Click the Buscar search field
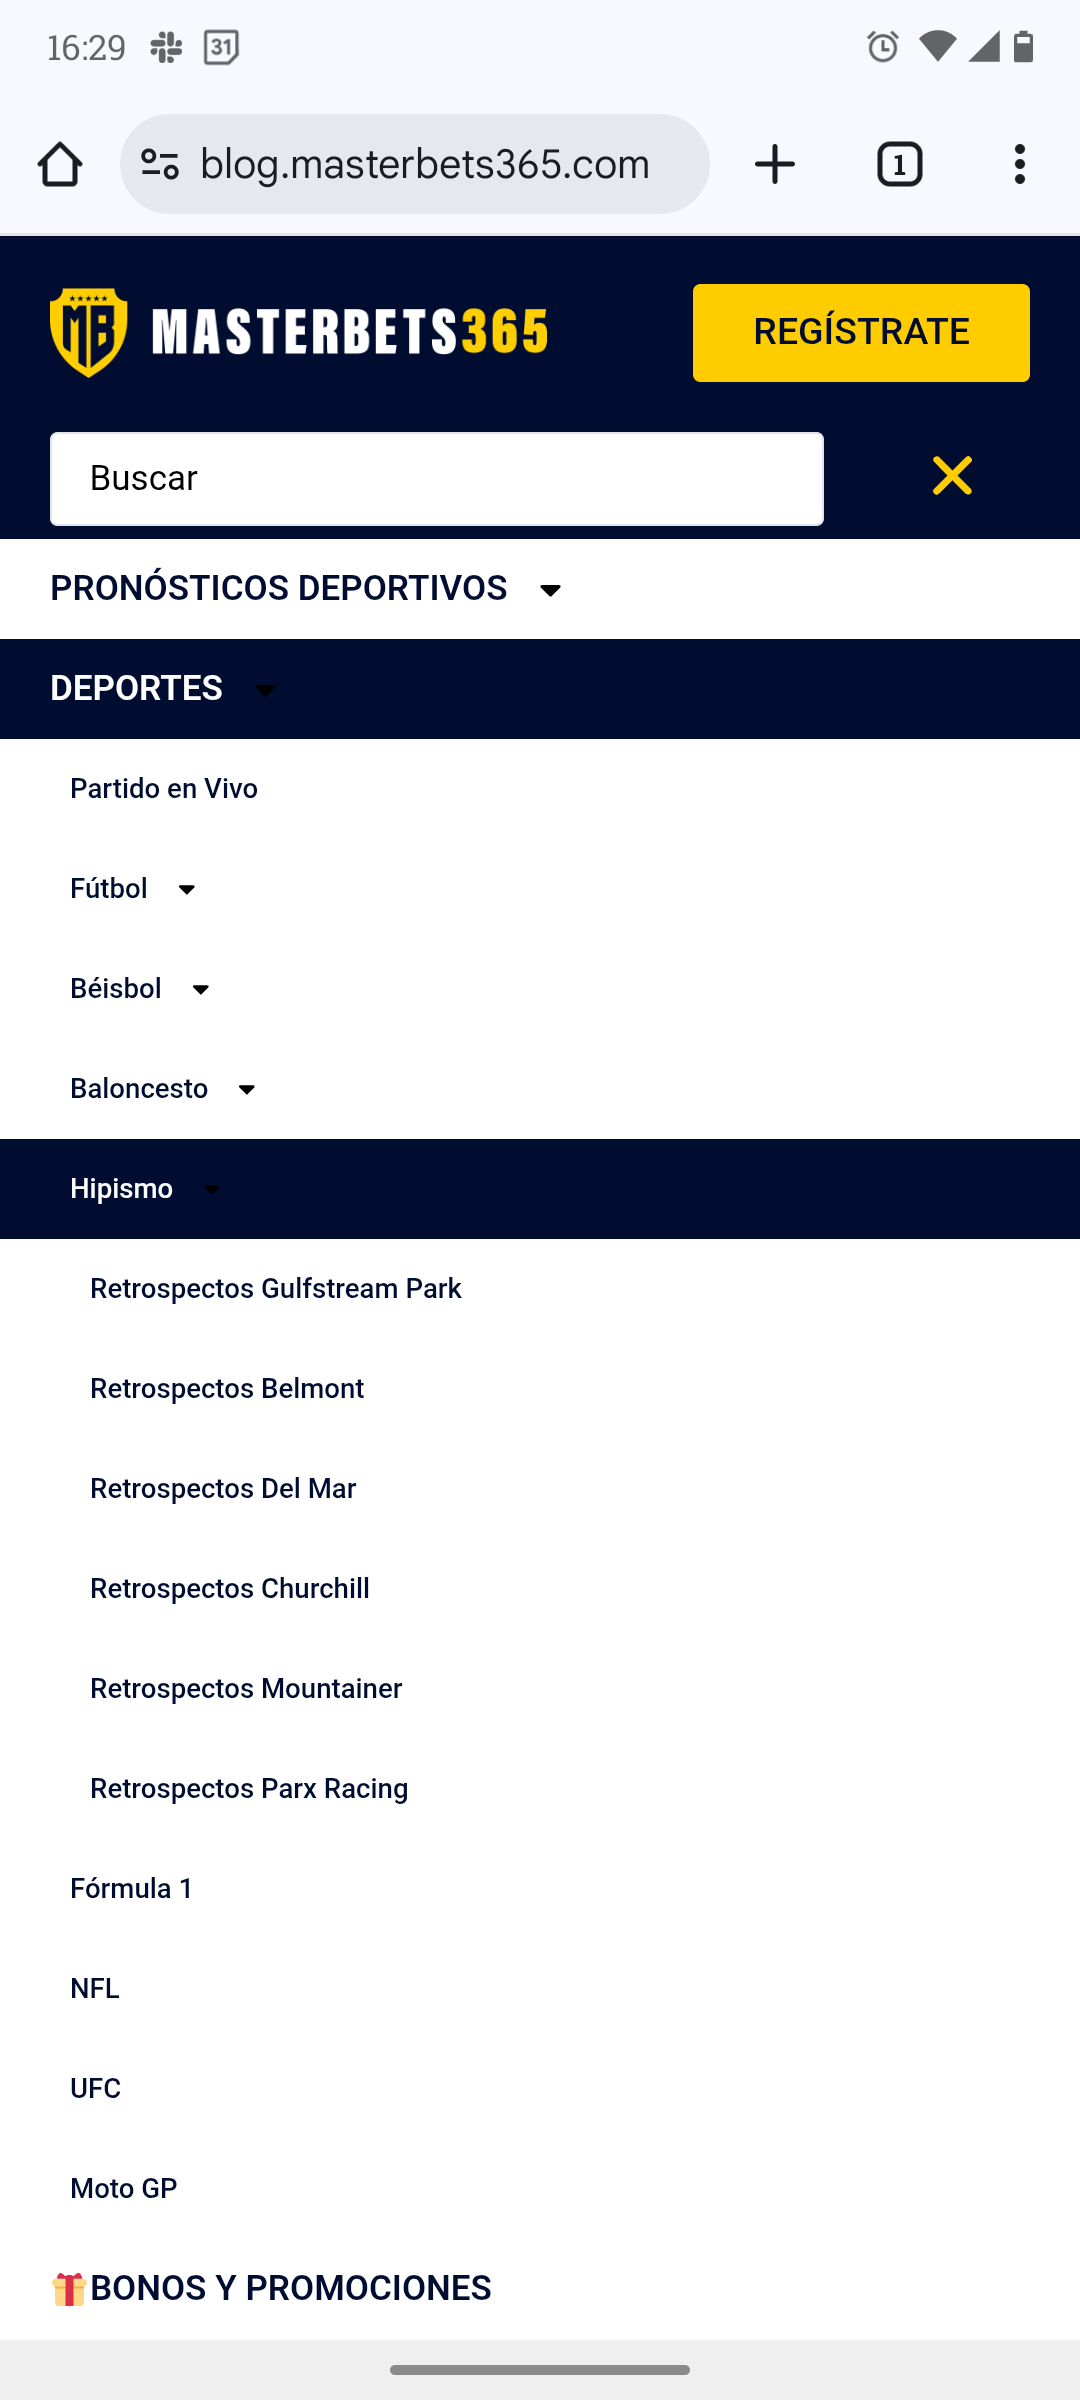 437,478
